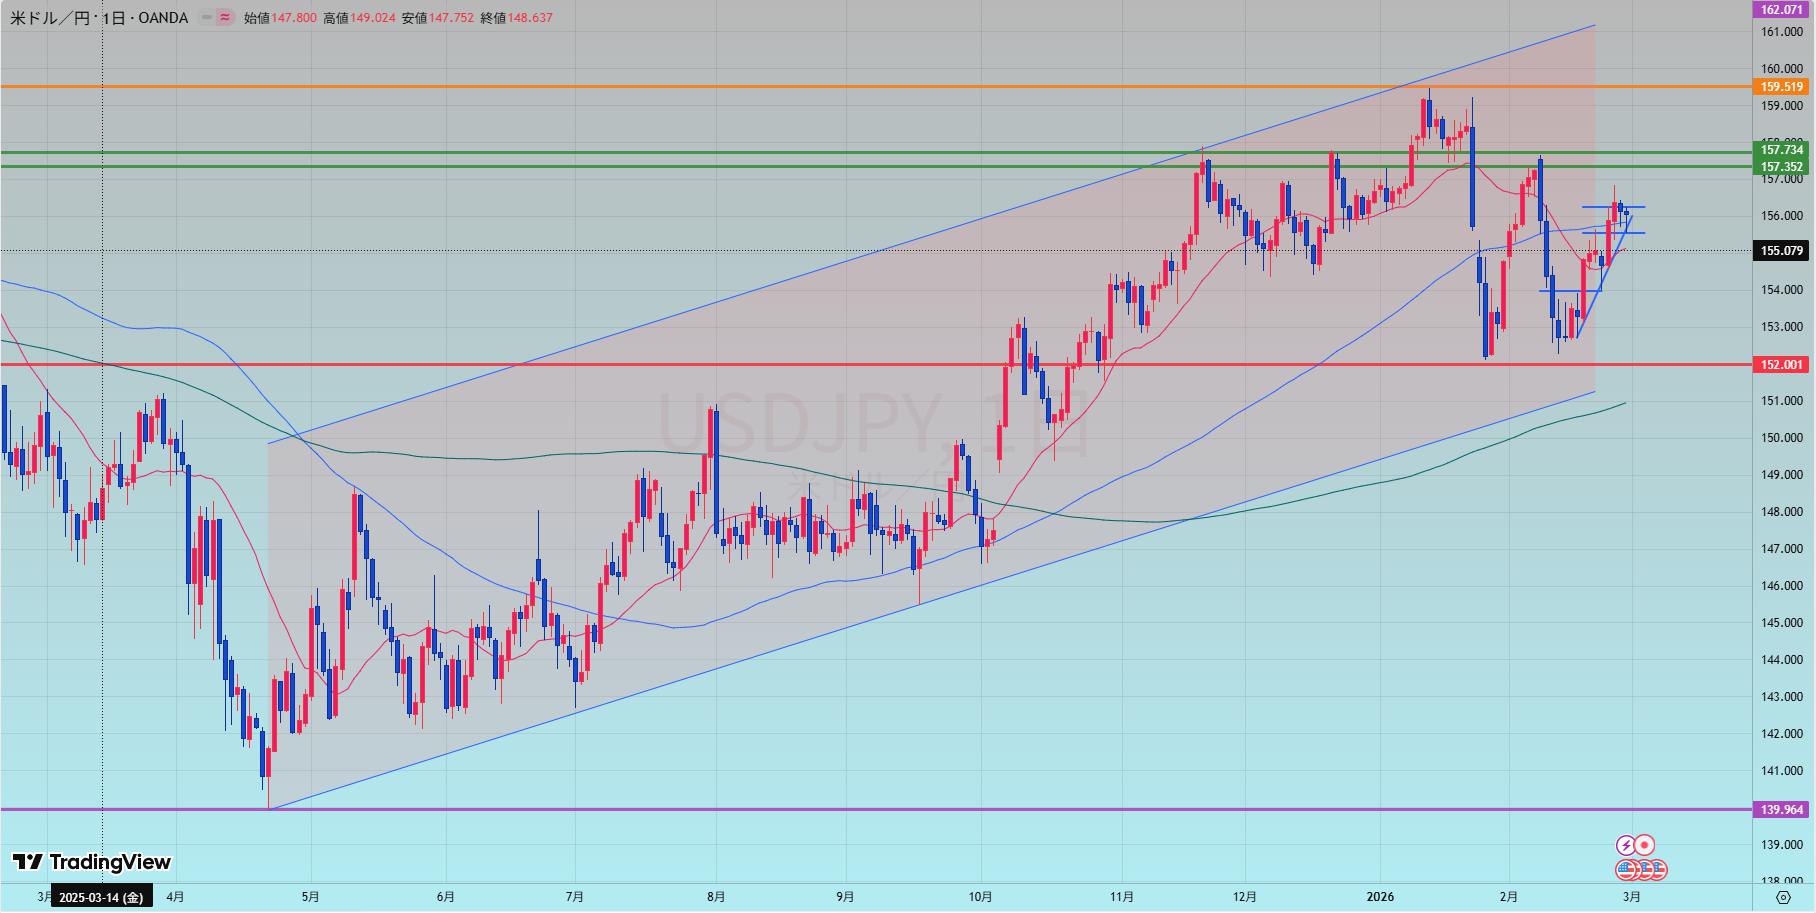The width and height of the screenshot is (1816, 913).
Task: Click the USDJPY watermark in chart center
Action: click(x=870, y=425)
